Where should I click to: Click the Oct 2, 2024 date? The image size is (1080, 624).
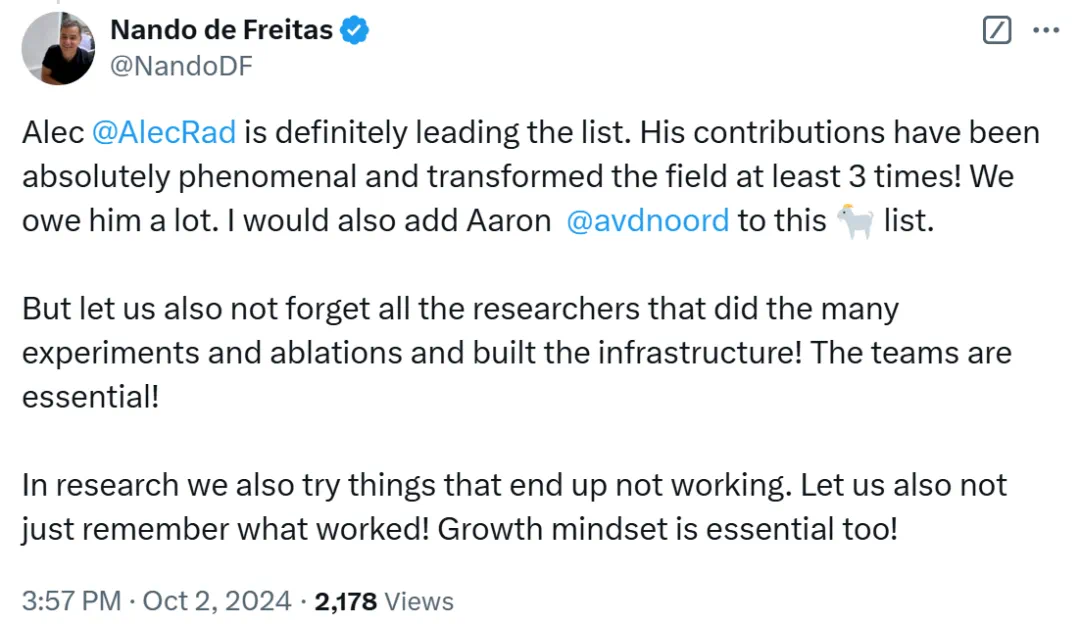click(x=217, y=601)
